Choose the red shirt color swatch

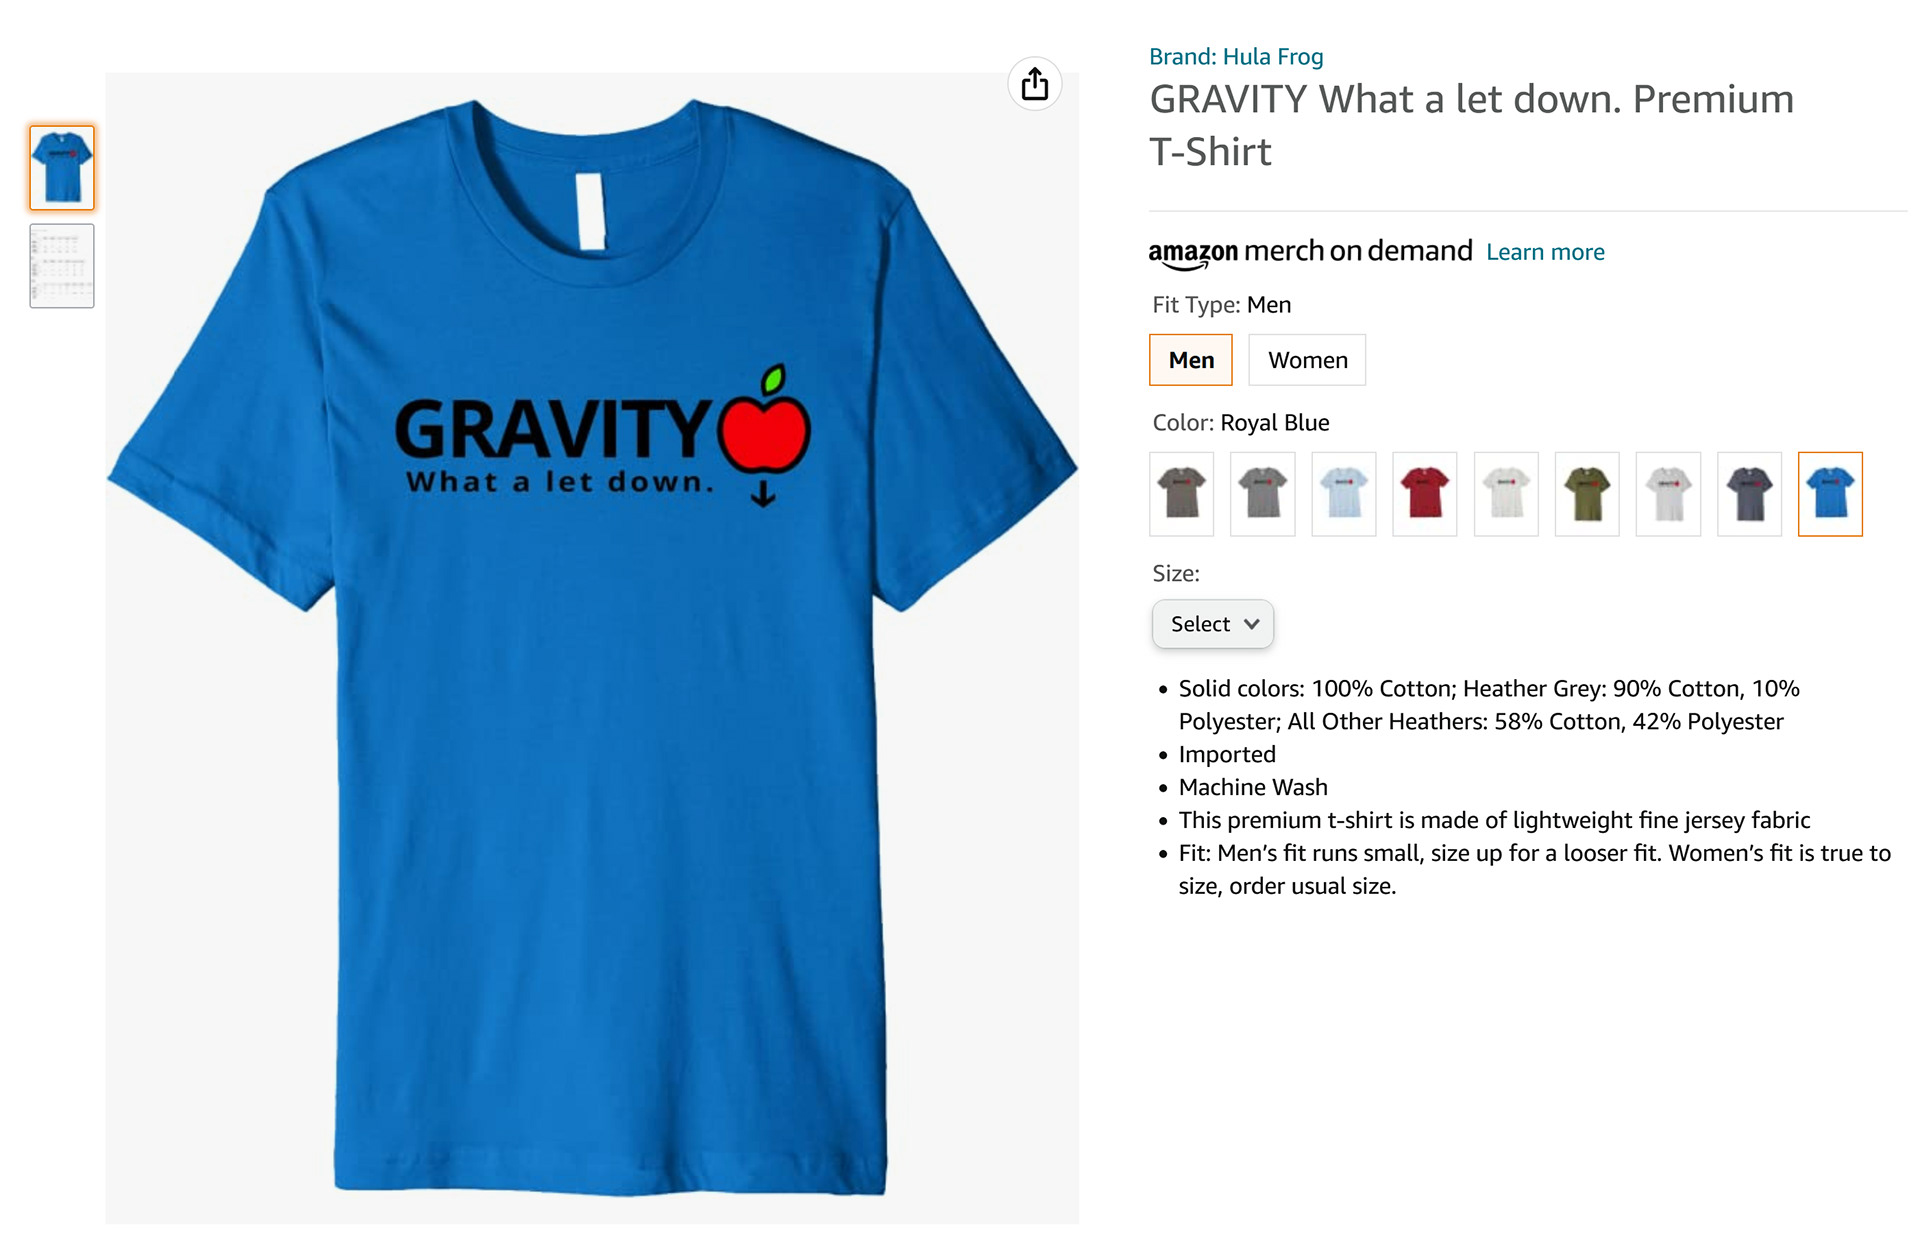[1425, 494]
